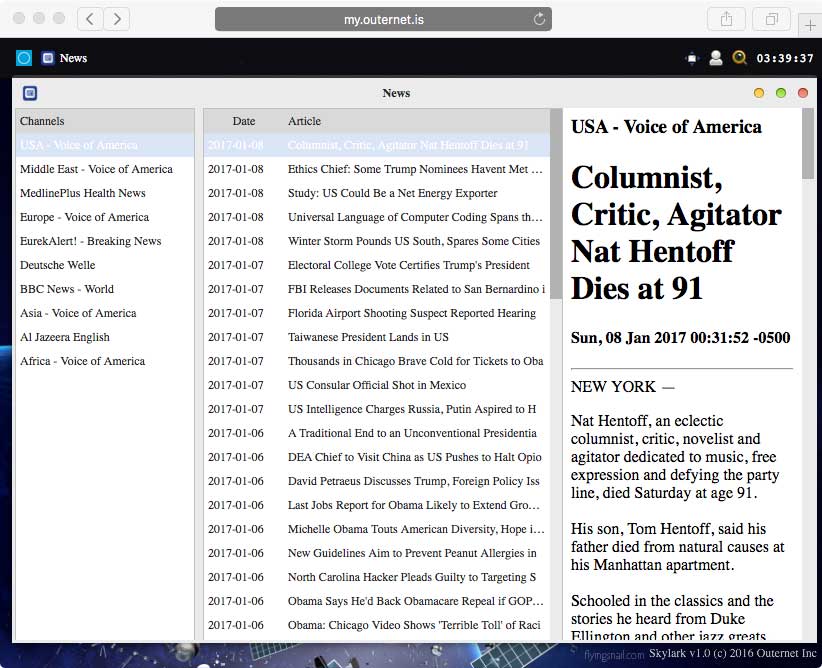Open article Michelle Obama Touts American Diversity
The width and height of the screenshot is (822, 668).
click(376, 529)
